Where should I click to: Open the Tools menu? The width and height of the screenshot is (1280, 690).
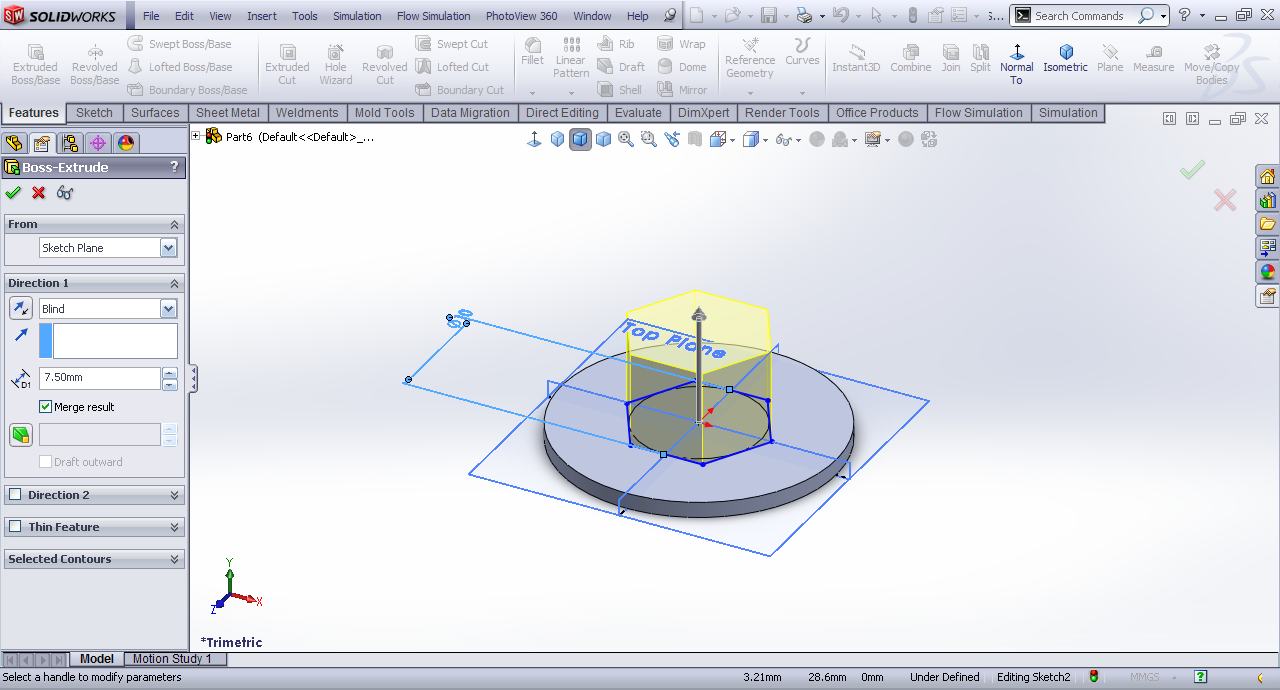[x=305, y=16]
